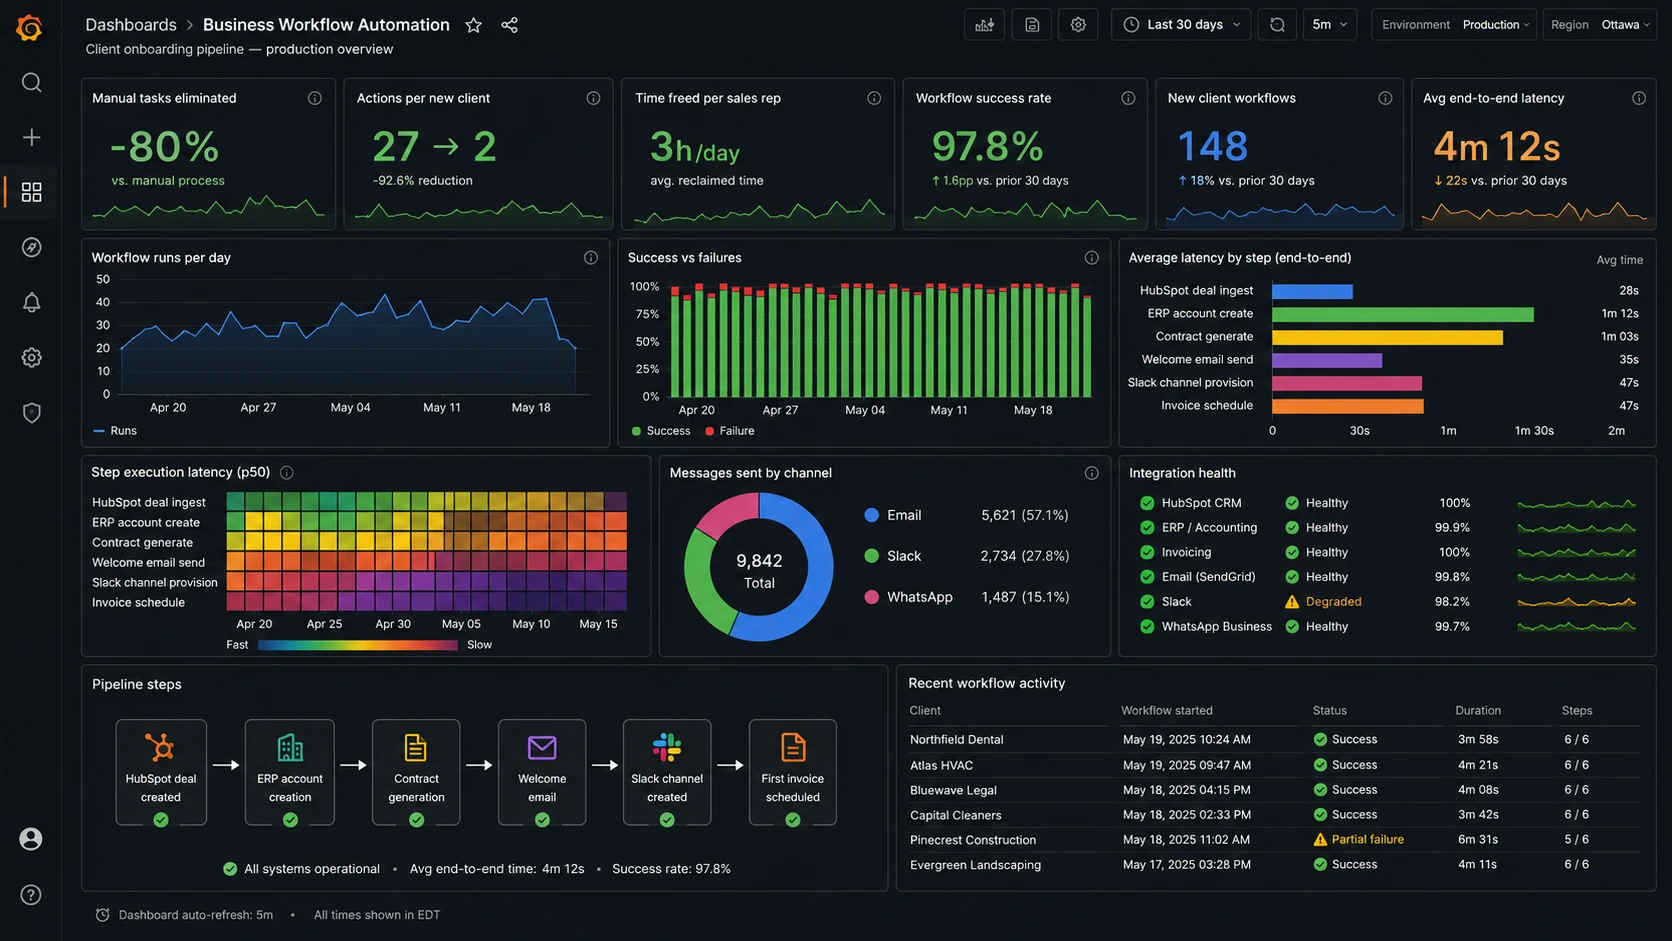Click the First invoice scheduled step icon

point(793,747)
